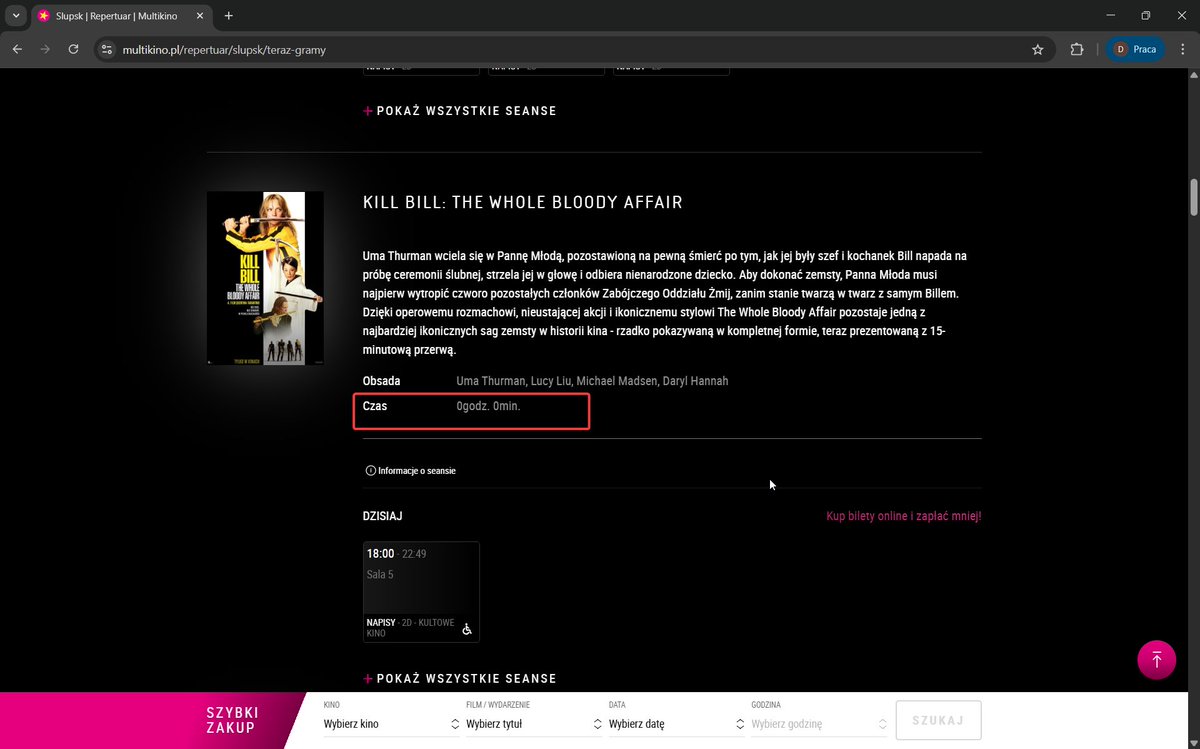Bookmark this page with the star icon

click(x=1038, y=49)
